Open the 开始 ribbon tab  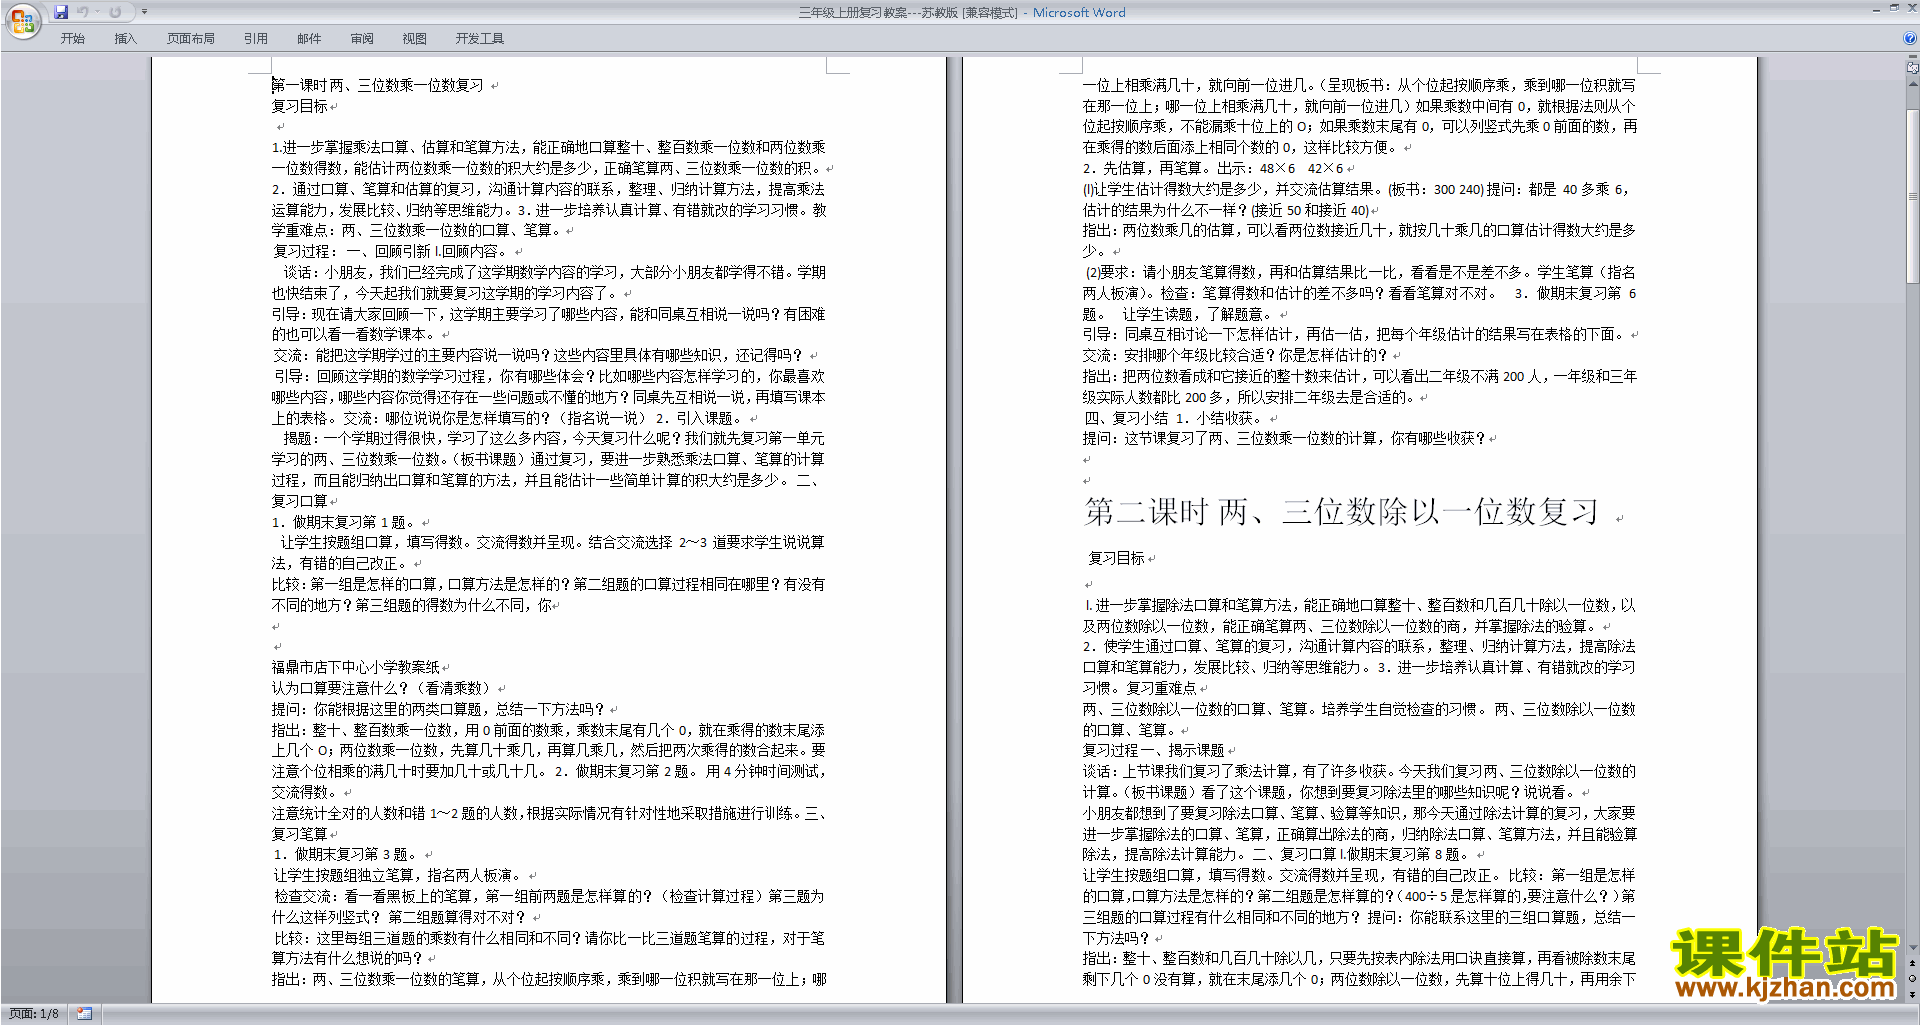click(x=72, y=39)
